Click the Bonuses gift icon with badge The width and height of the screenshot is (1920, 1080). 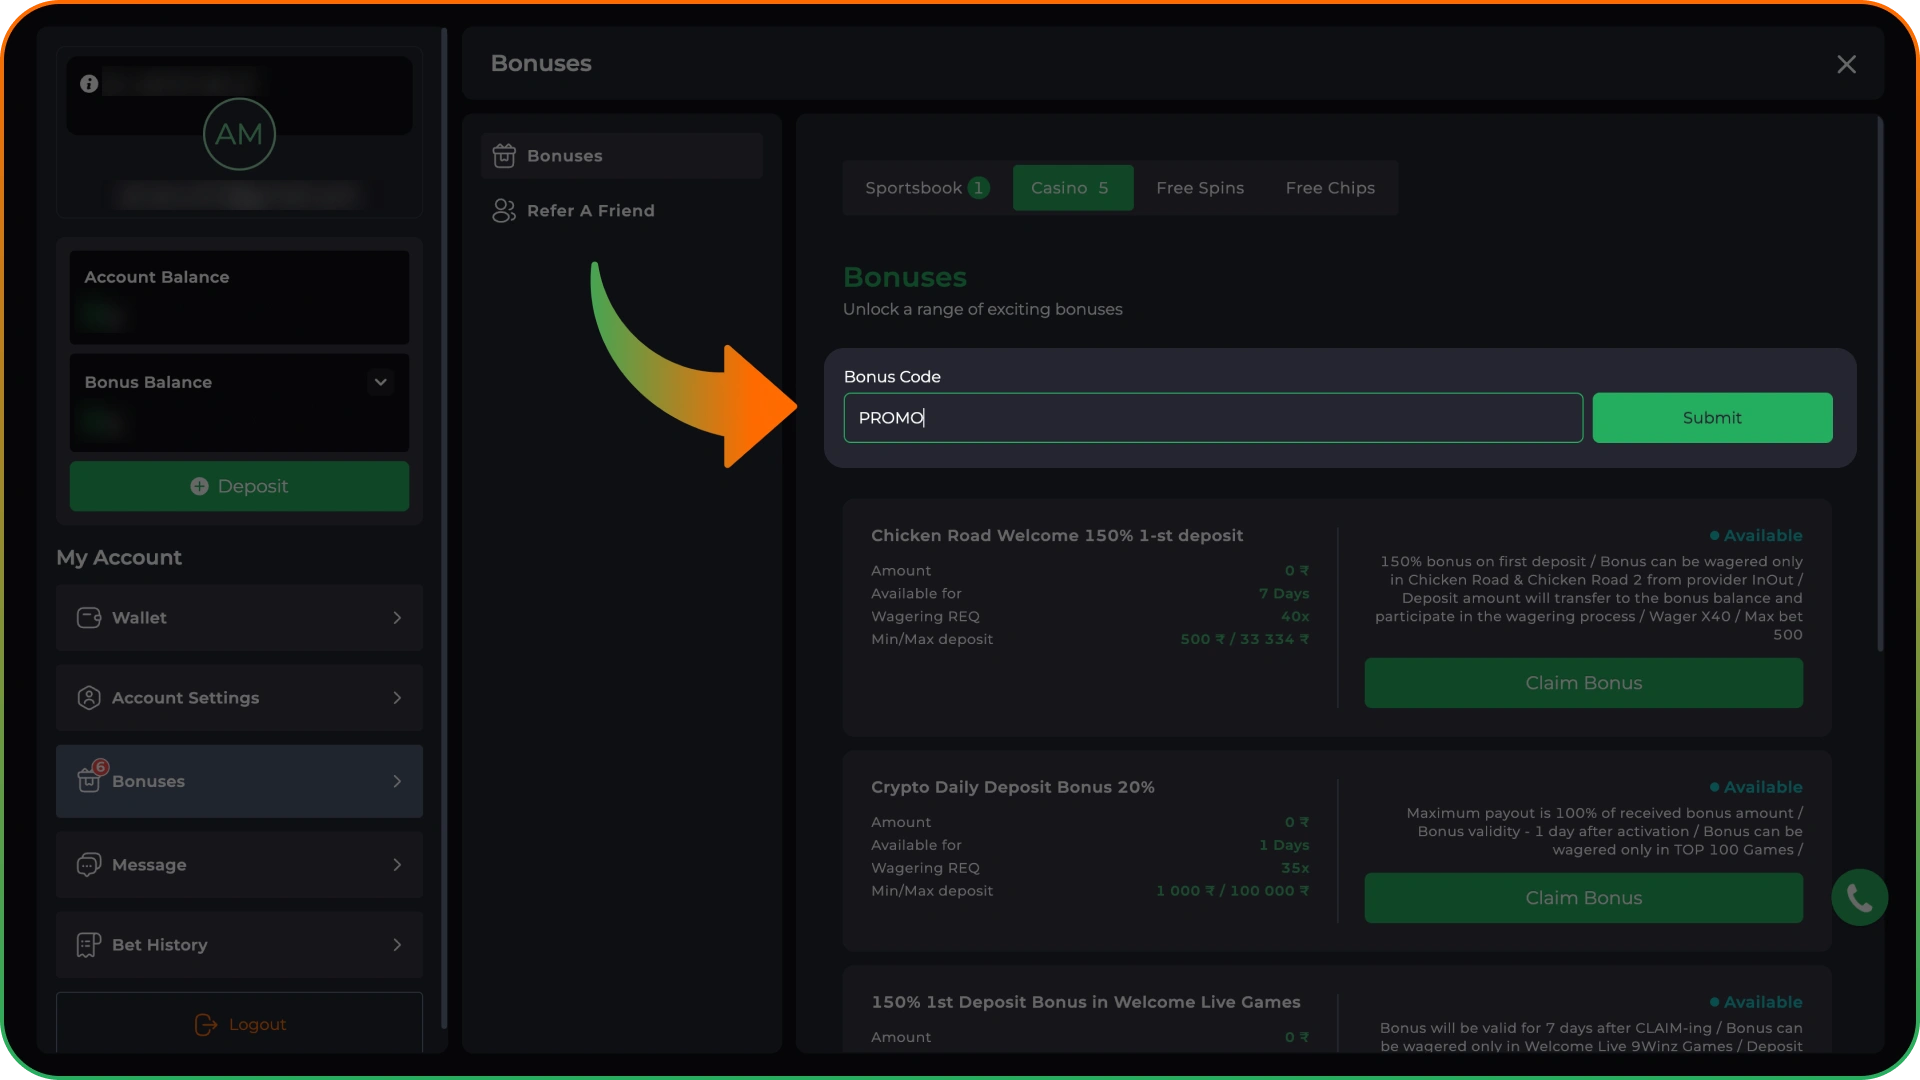click(x=91, y=777)
